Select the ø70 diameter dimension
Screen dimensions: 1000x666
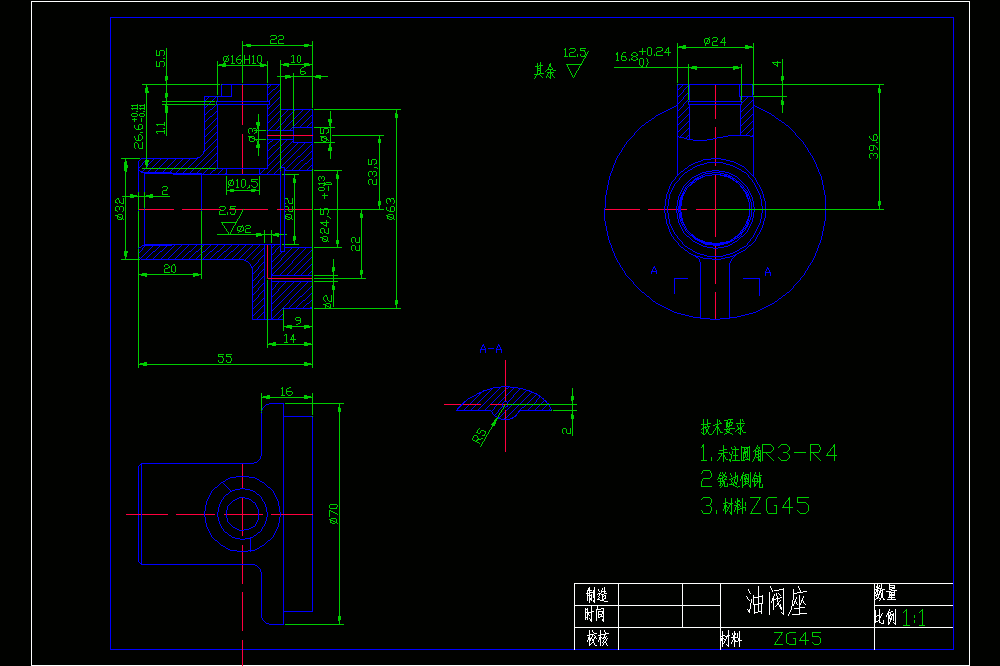333,514
